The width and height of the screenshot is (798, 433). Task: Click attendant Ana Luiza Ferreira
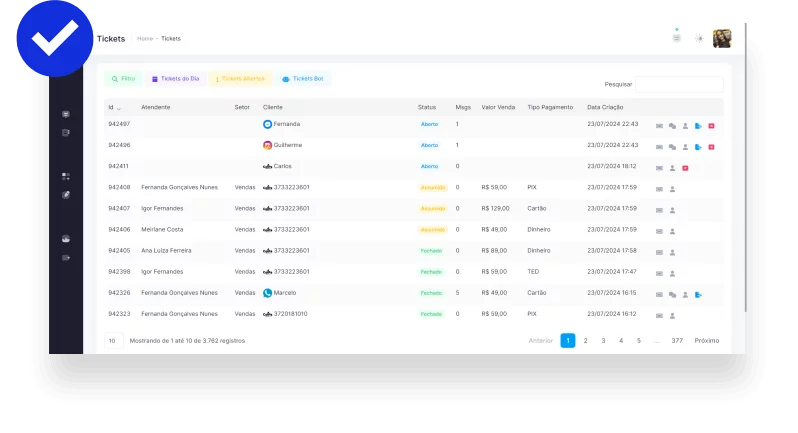(166, 251)
